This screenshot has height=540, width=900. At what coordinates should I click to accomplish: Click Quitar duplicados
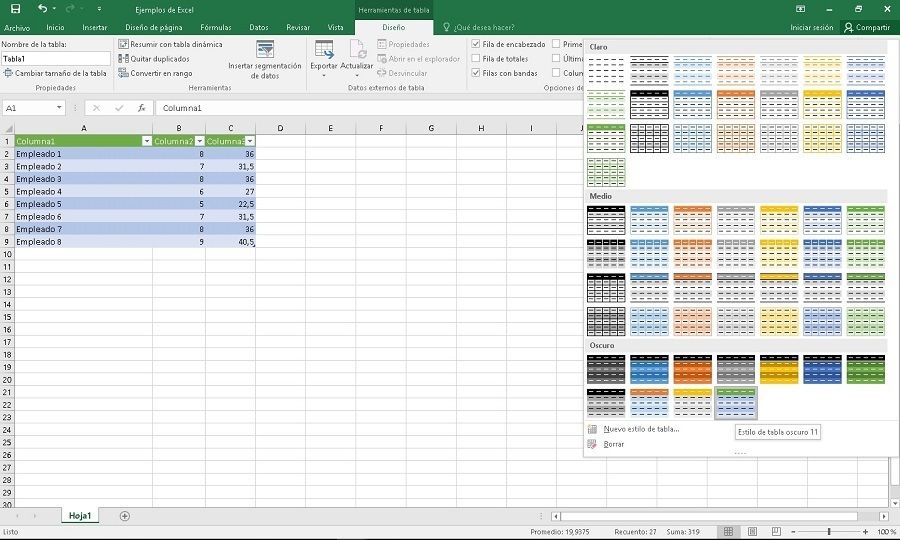pyautogui.click(x=154, y=59)
